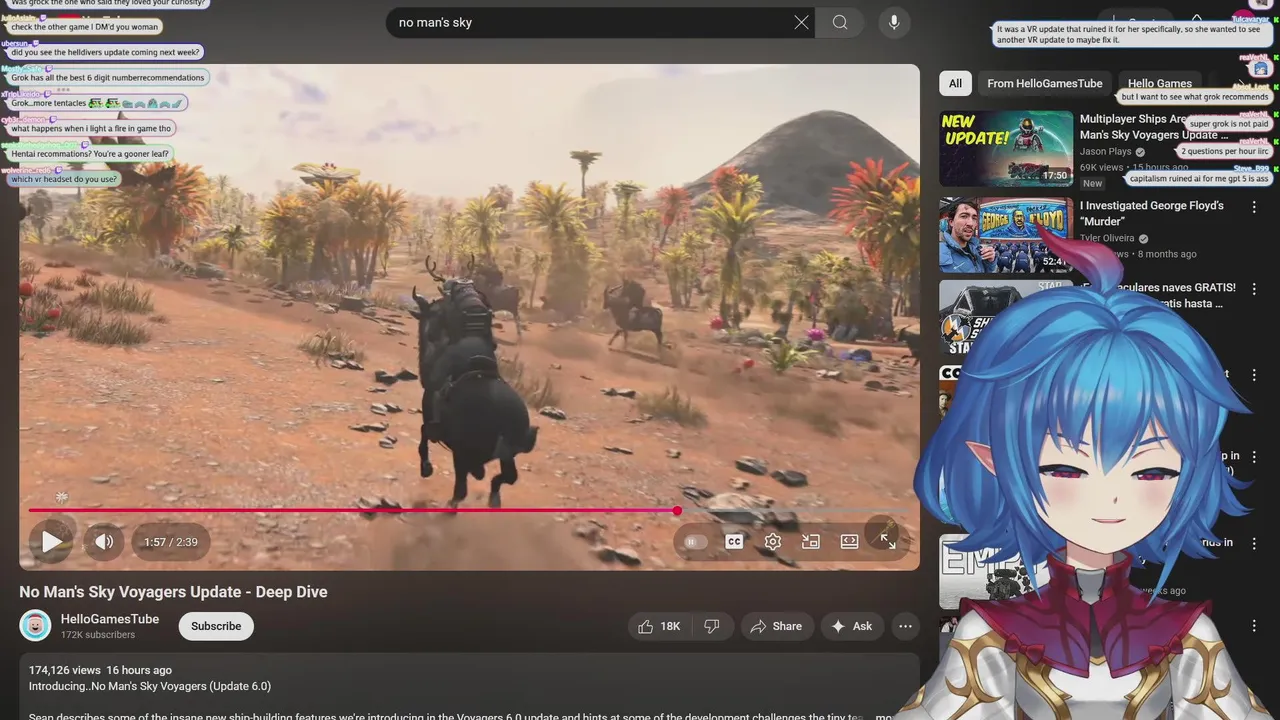The image size is (1280, 720).
Task: Open more actions ellipsis under video
Action: 905,626
